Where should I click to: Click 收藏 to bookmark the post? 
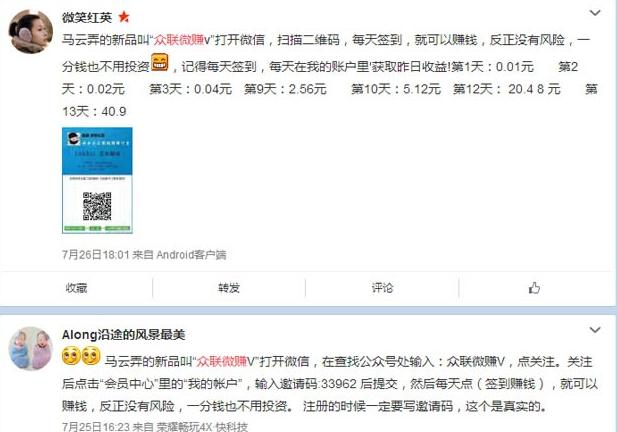point(76,288)
